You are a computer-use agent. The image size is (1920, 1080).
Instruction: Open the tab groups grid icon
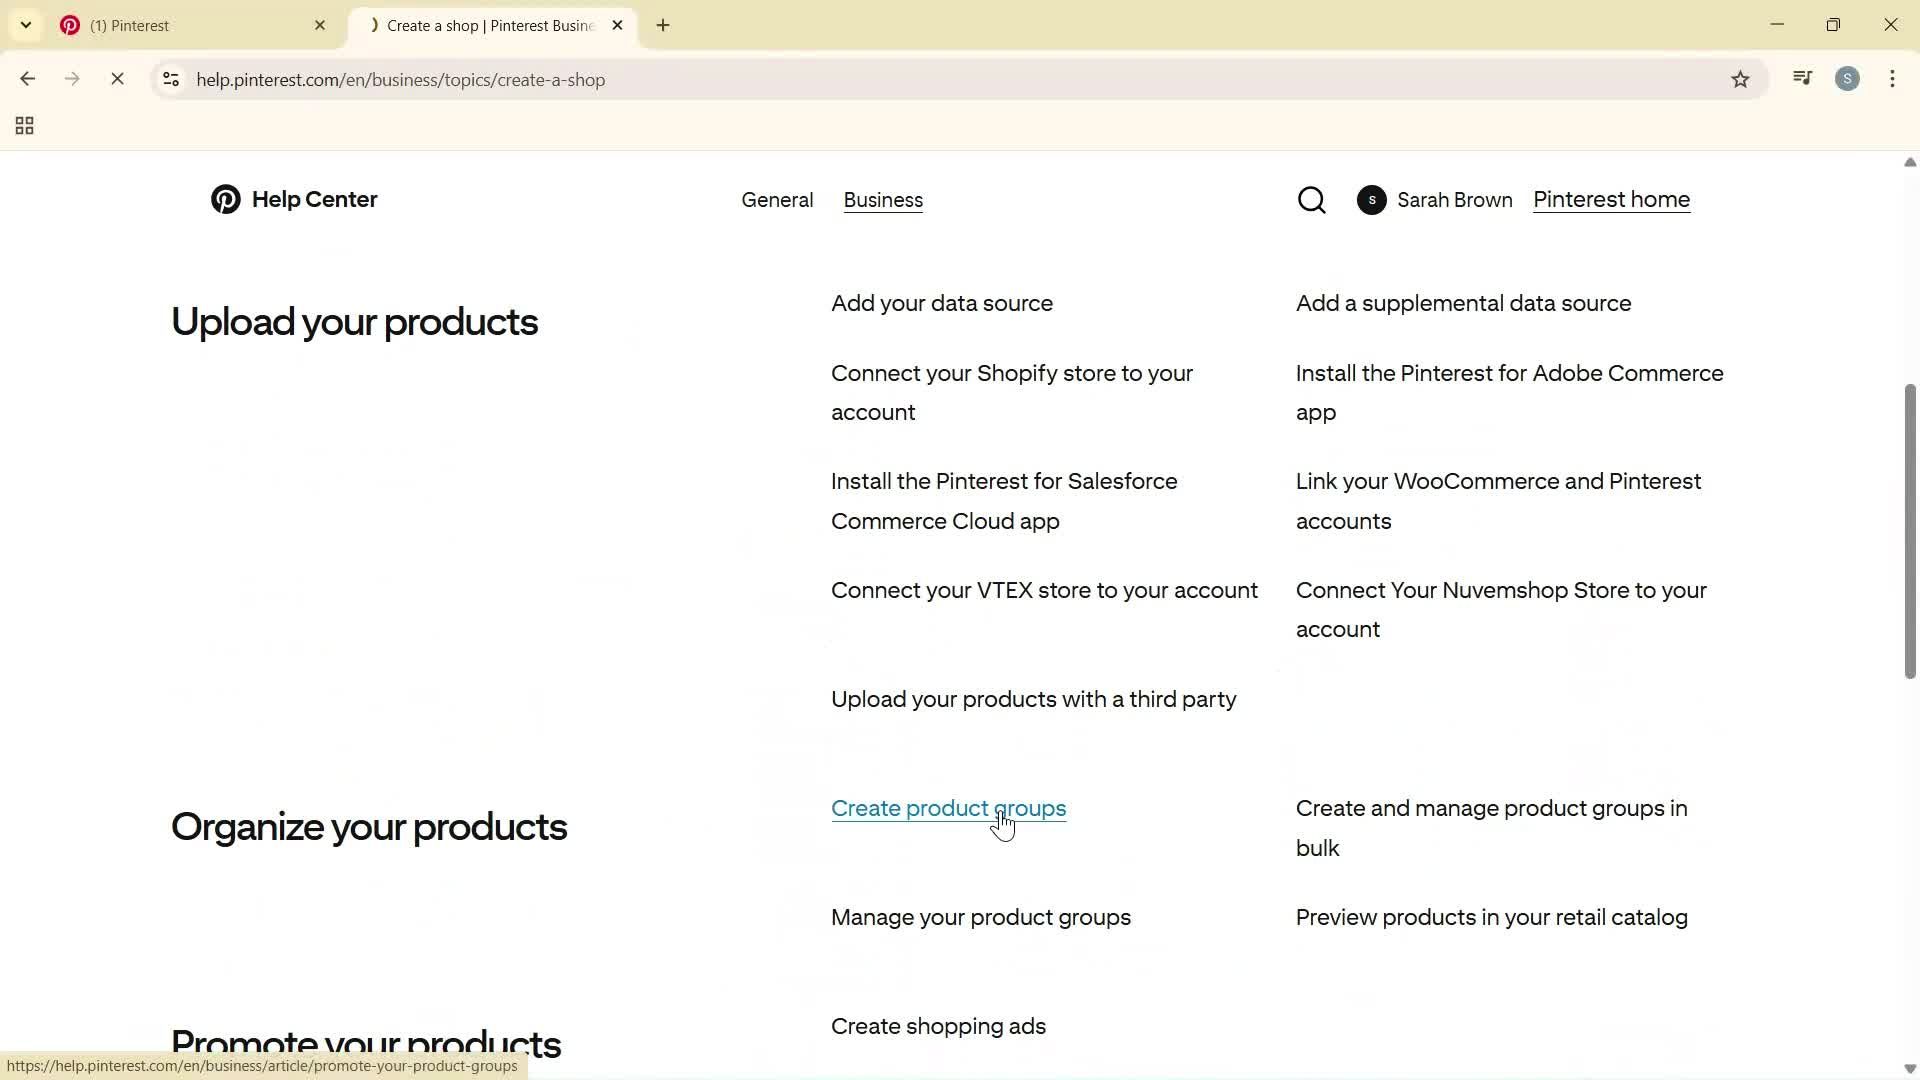(x=23, y=125)
